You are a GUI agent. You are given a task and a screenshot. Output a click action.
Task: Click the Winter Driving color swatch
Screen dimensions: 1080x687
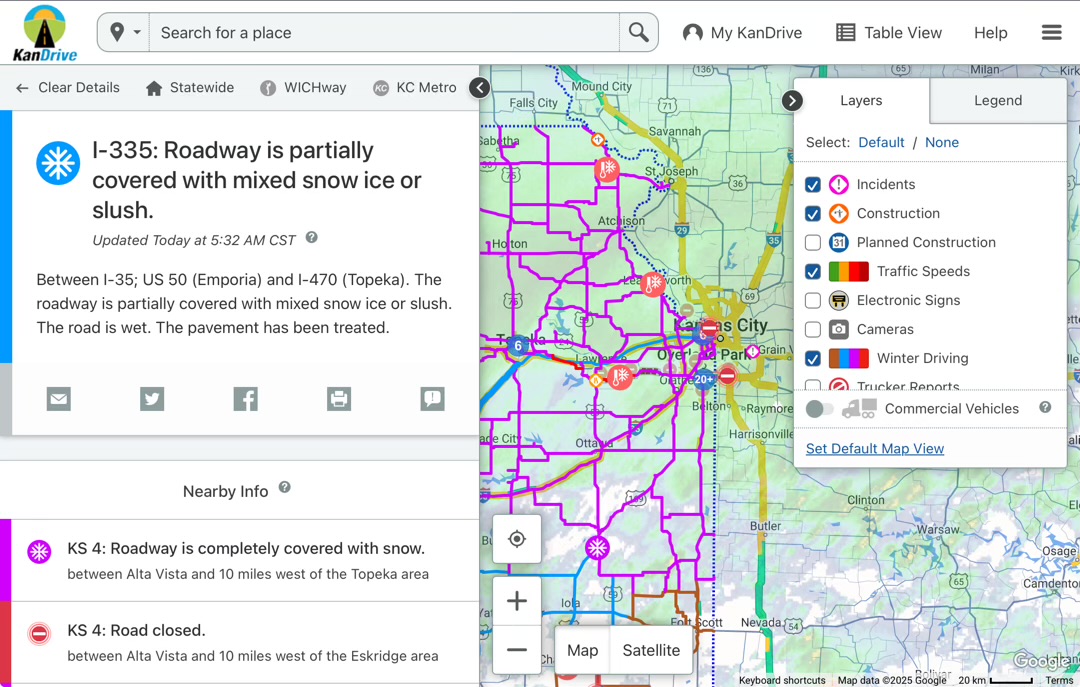coord(848,358)
